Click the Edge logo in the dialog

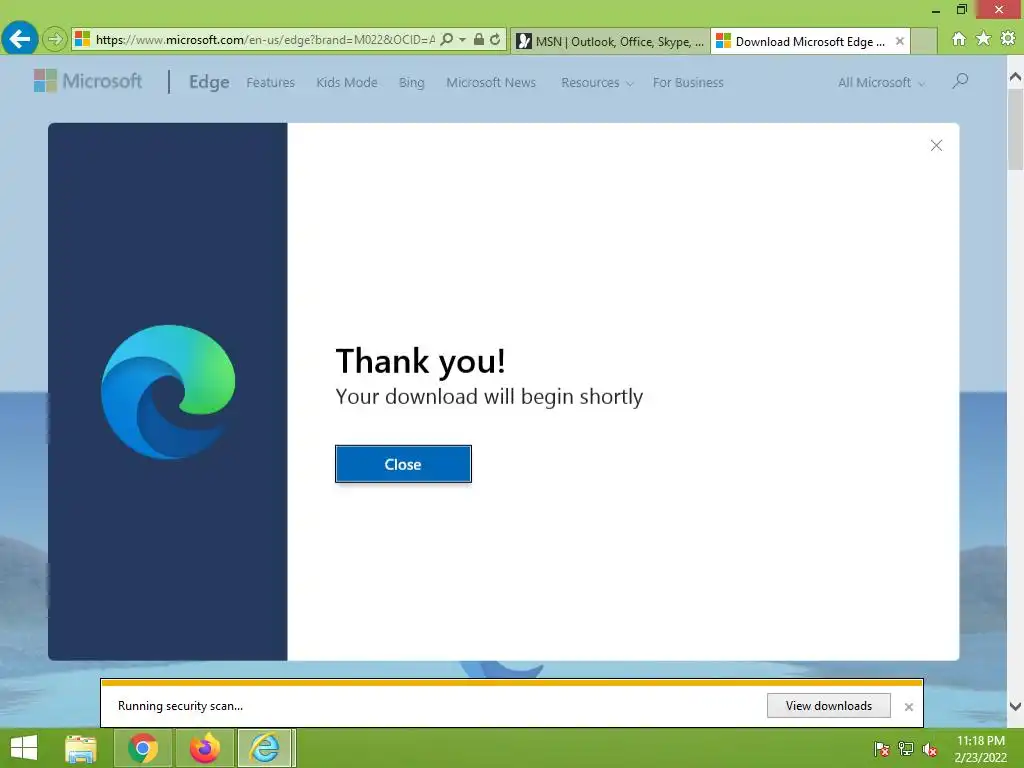coord(168,392)
